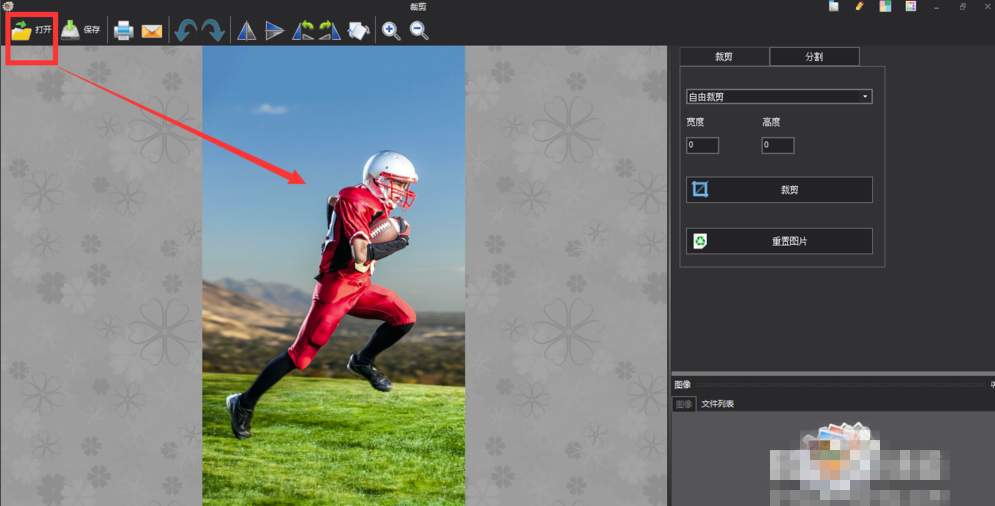Open the 自由裁剪 crop mode dropdown
995x506 pixels.
coord(778,97)
